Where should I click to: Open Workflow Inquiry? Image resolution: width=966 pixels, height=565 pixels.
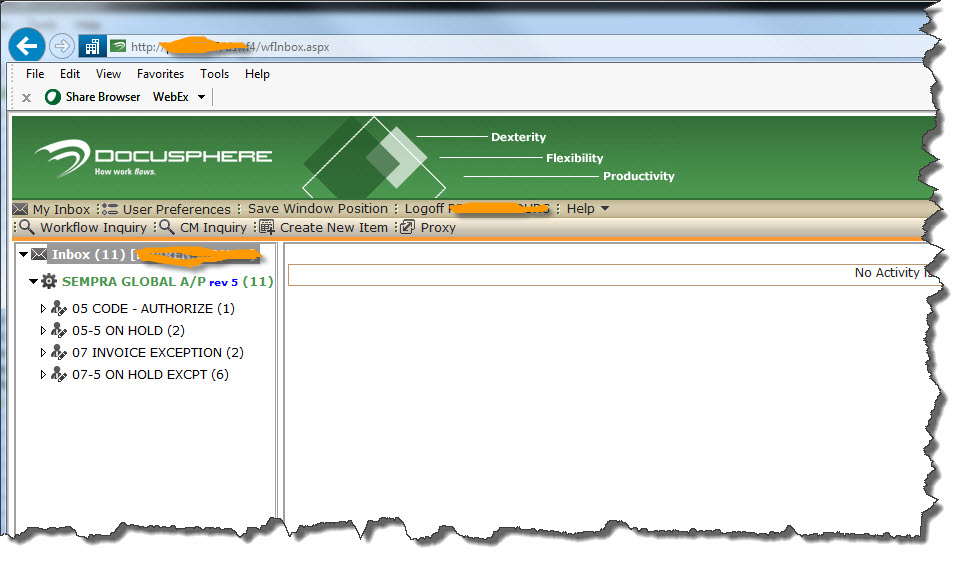[94, 228]
